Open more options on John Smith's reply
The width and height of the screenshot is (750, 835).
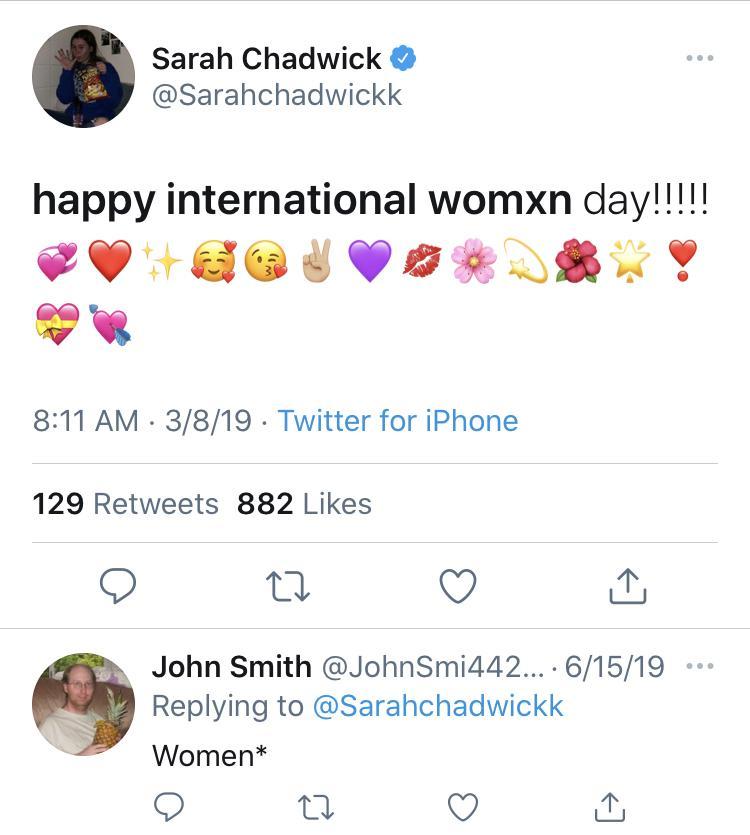pos(700,666)
